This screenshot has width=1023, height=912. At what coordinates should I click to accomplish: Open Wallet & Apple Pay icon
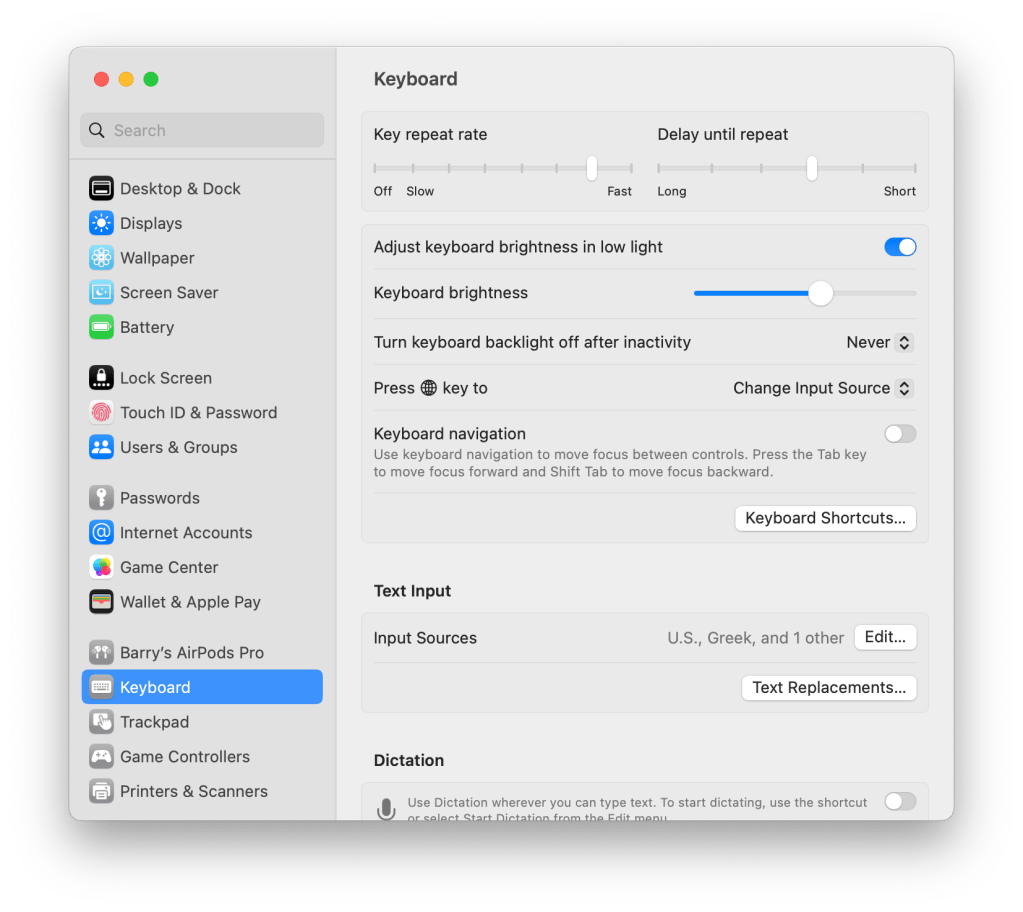coord(101,602)
